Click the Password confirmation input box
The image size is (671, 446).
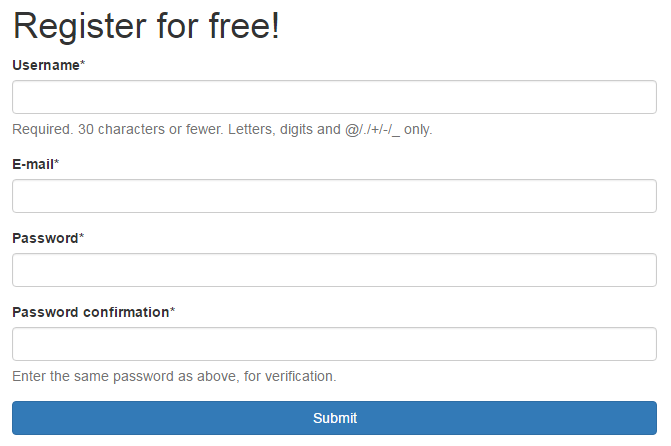pos(334,344)
